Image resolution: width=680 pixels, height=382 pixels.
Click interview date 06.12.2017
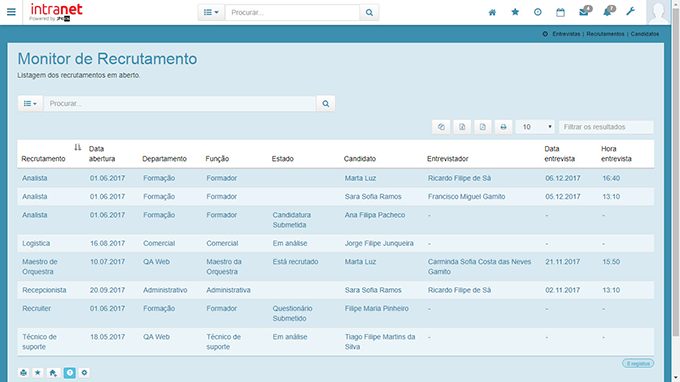pos(563,178)
